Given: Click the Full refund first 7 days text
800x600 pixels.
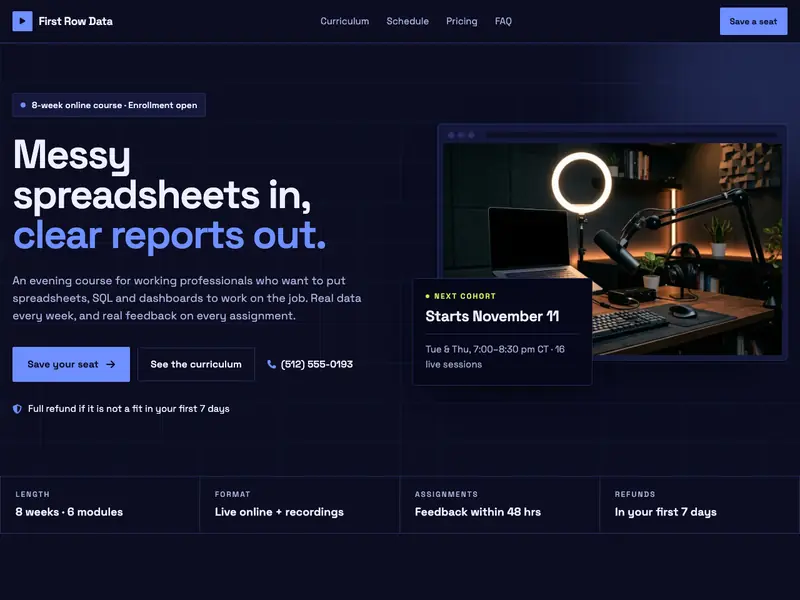Looking at the screenshot, I should [x=129, y=409].
